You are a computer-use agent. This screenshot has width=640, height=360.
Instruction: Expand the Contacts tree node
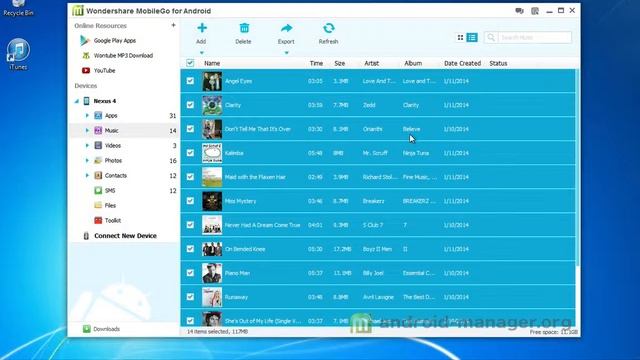(87, 176)
